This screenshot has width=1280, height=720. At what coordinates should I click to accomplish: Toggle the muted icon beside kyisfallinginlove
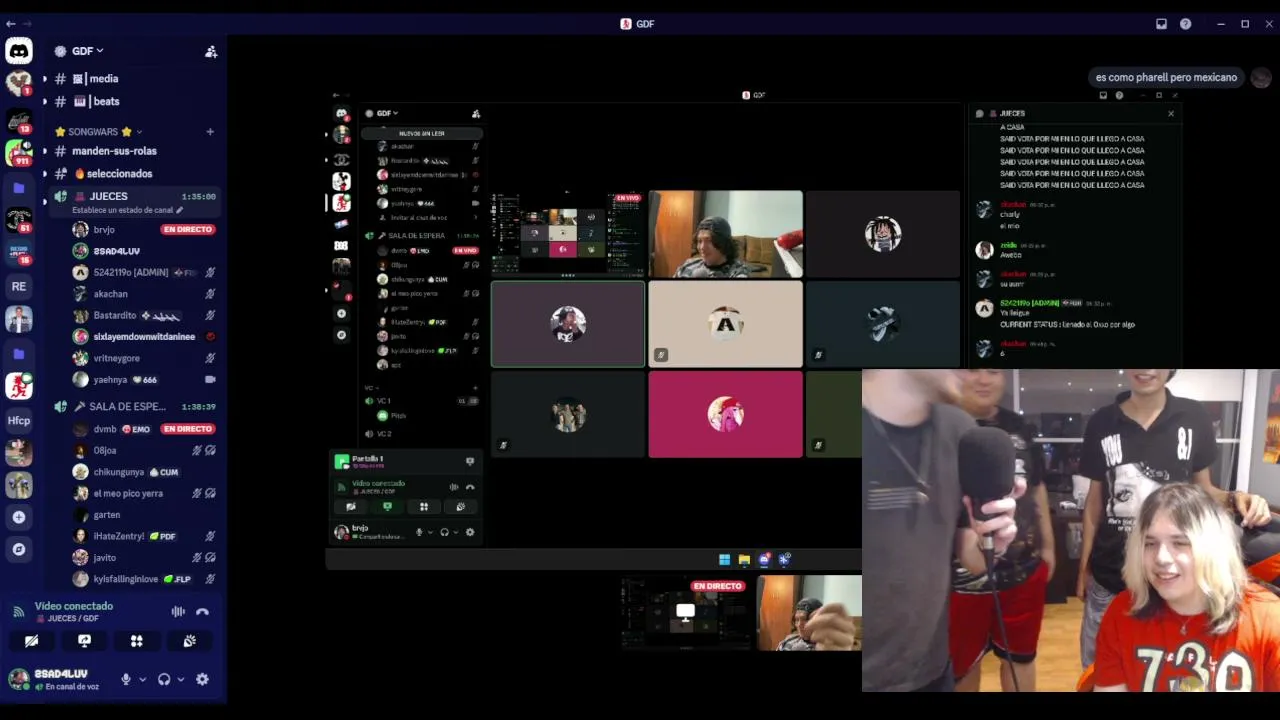(210, 579)
